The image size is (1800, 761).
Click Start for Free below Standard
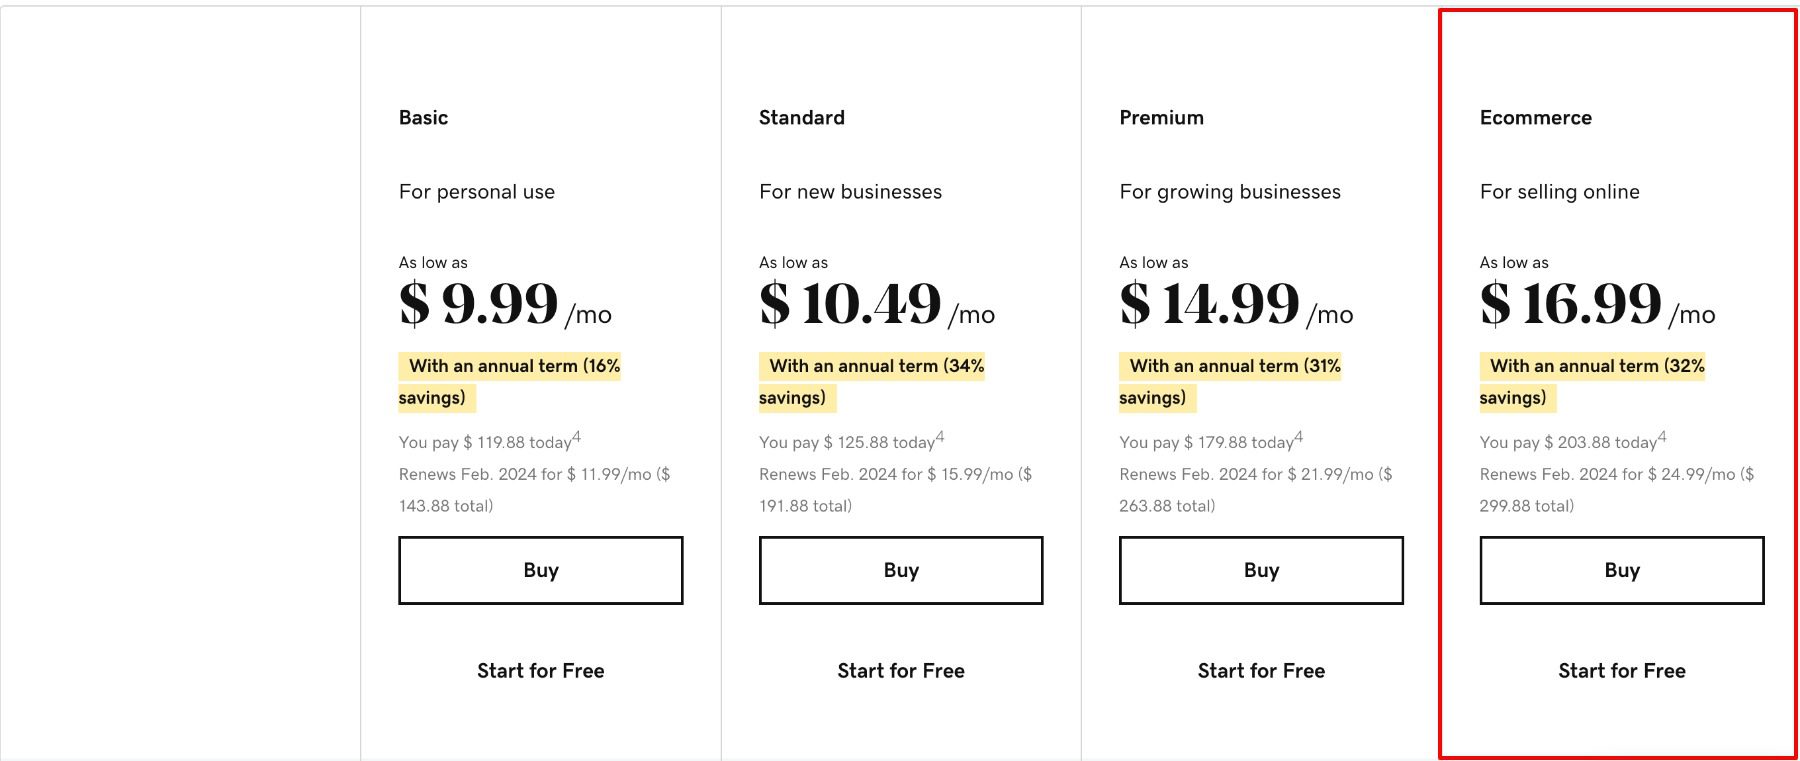pyautogui.click(x=900, y=670)
